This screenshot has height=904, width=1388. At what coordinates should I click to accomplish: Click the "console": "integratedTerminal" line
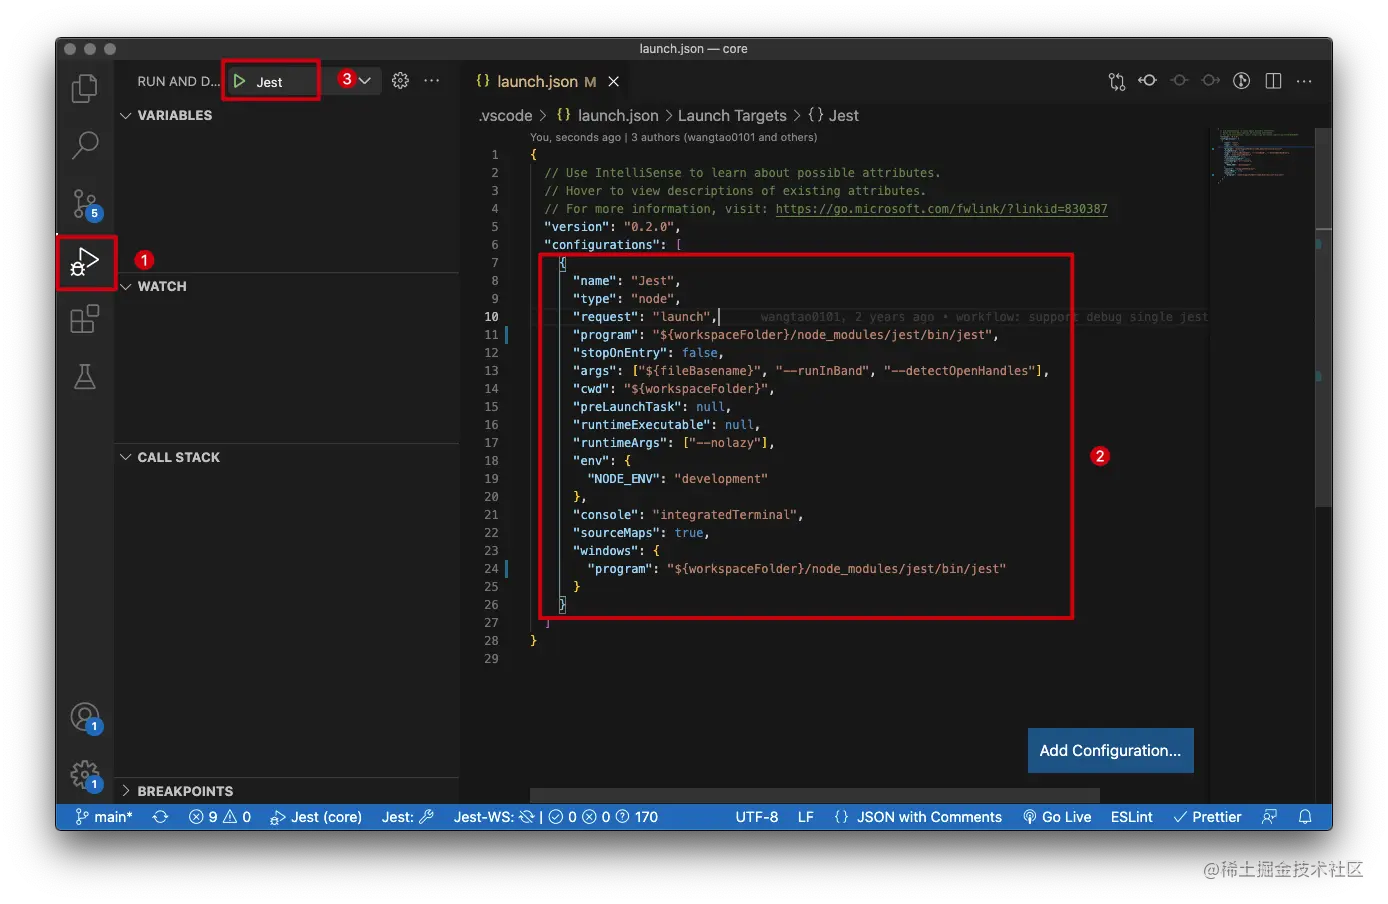(688, 515)
